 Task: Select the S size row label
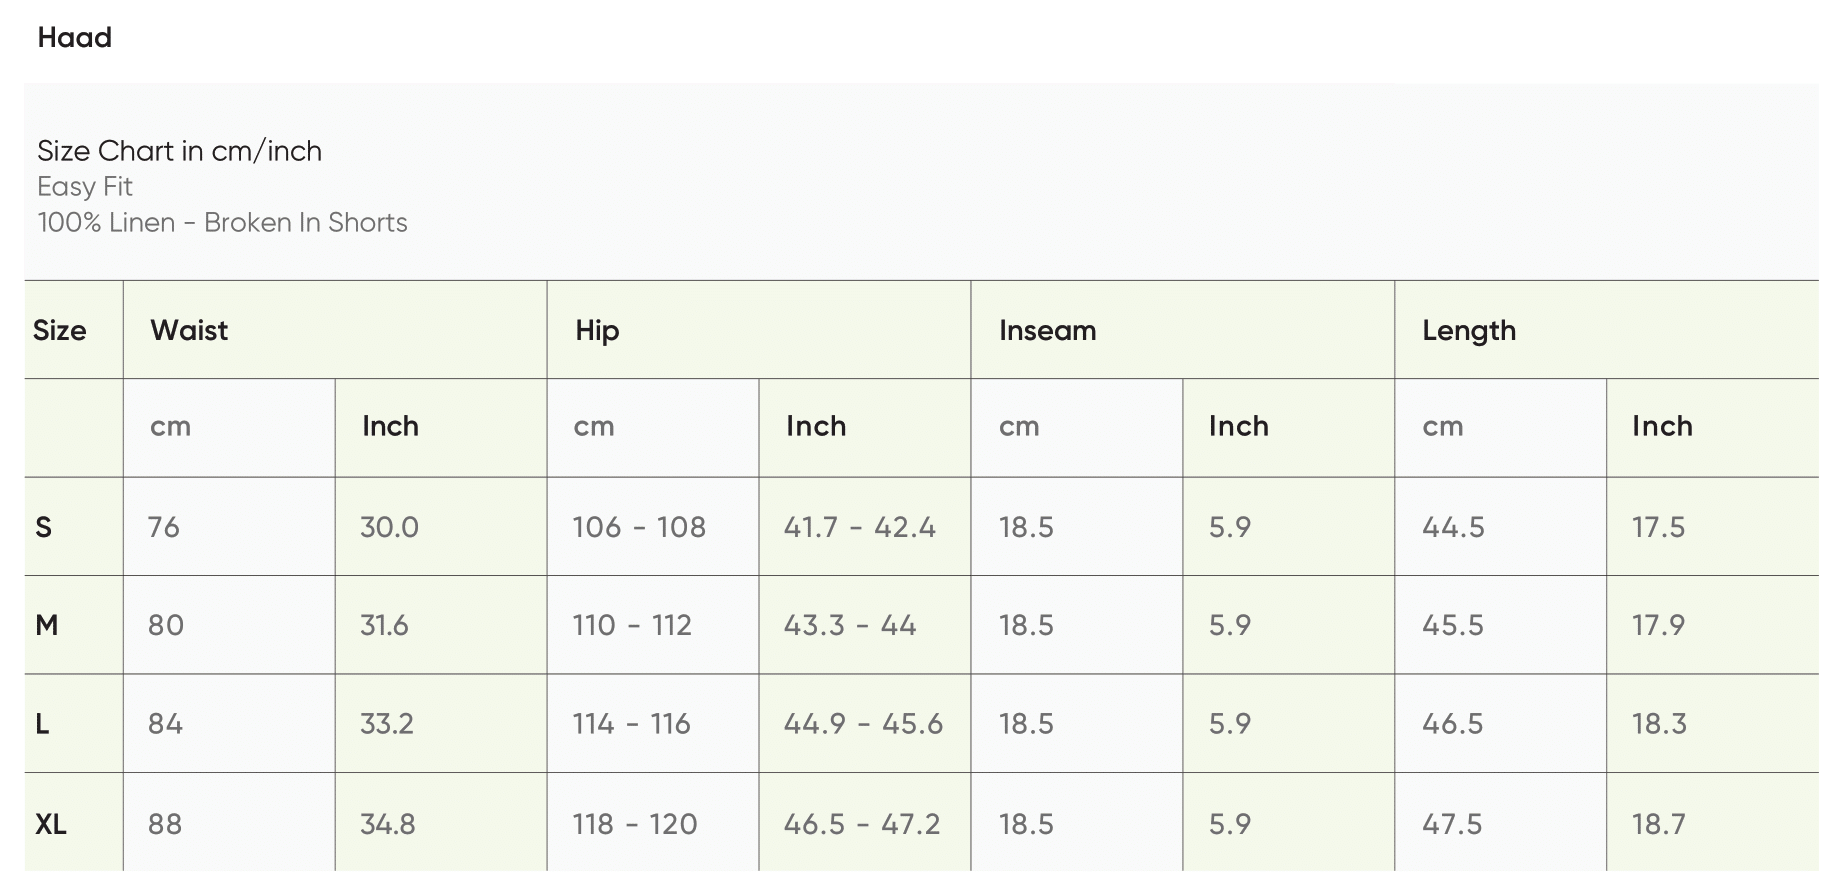coord(44,528)
